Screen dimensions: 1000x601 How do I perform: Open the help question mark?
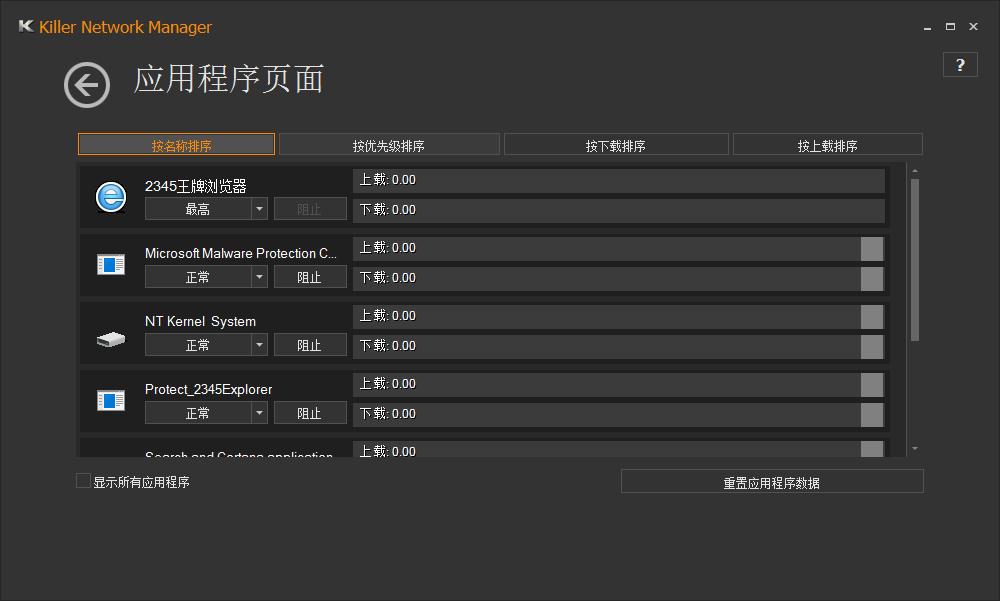[960, 64]
